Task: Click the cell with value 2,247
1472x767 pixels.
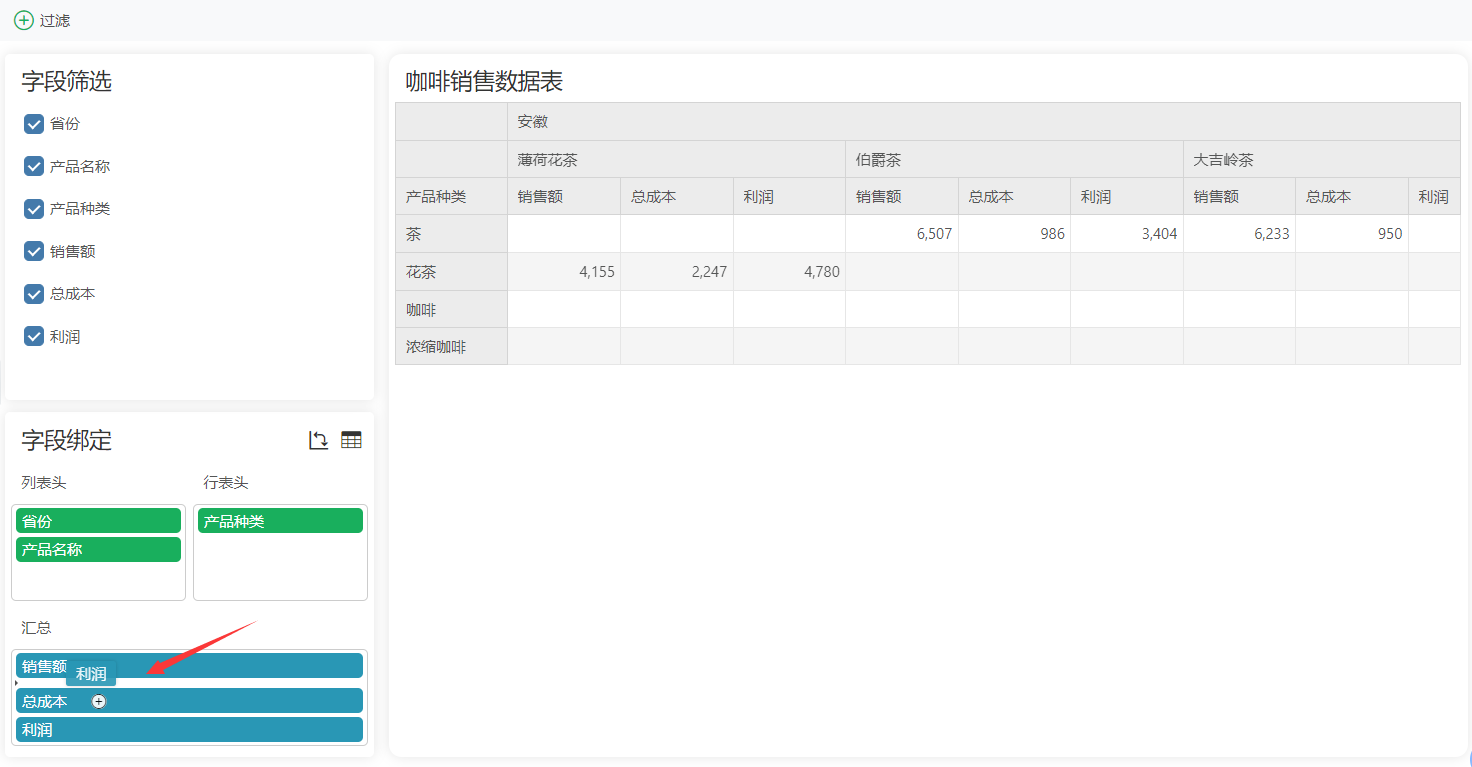Action: coord(676,272)
